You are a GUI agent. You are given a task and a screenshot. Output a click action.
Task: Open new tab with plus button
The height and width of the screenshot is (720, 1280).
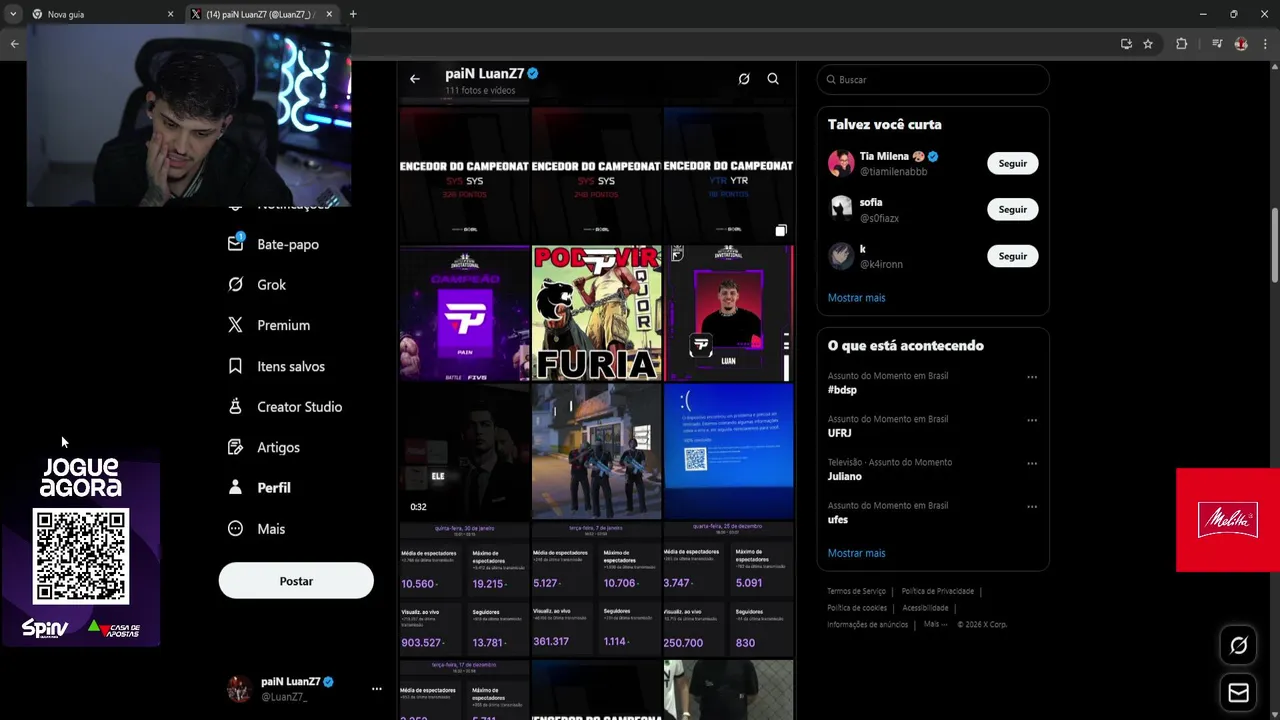click(x=353, y=14)
